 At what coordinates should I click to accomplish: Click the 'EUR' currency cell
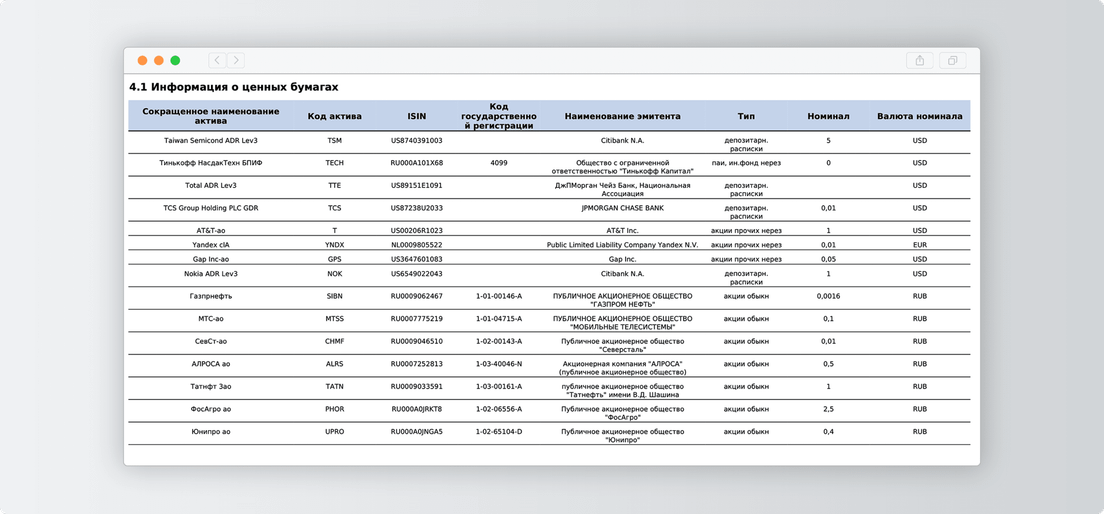pyautogui.click(x=920, y=244)
